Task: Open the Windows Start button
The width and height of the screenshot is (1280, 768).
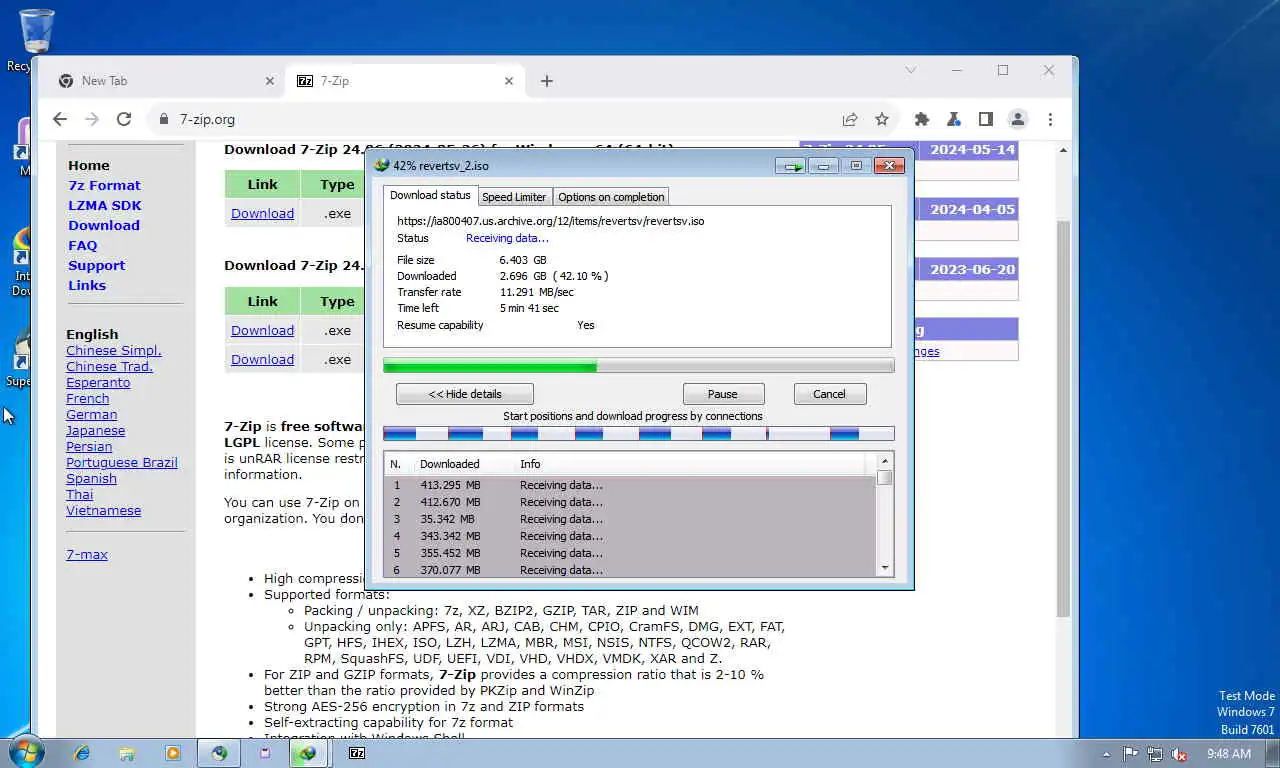Action: click(25, 752)
